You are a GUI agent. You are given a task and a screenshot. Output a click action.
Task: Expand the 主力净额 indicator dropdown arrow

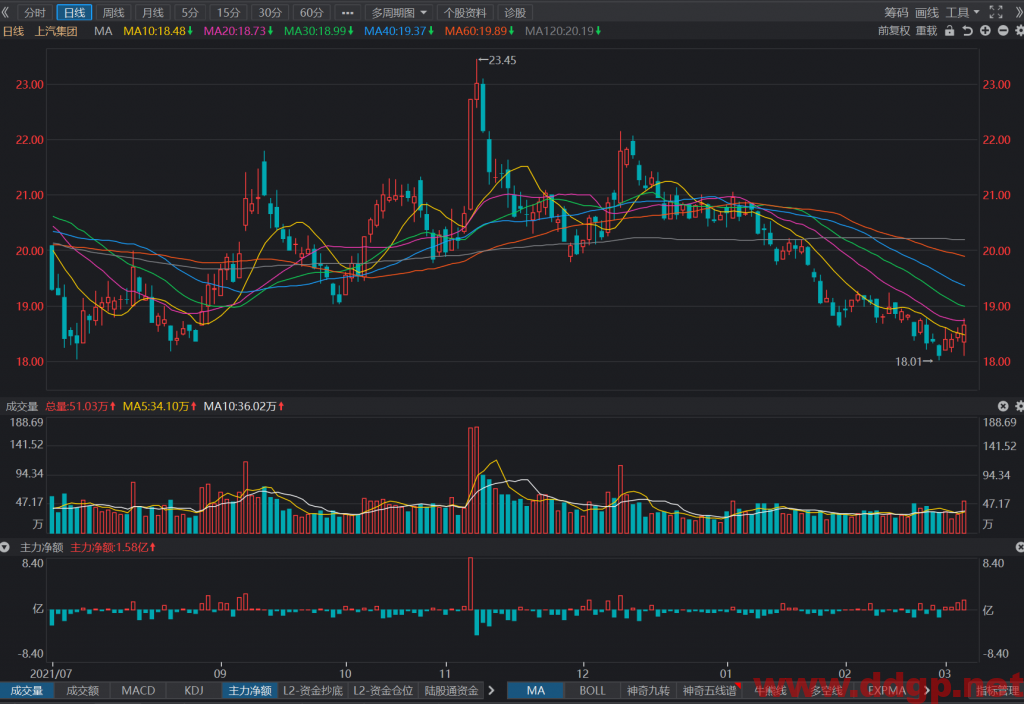pos(5,547)
